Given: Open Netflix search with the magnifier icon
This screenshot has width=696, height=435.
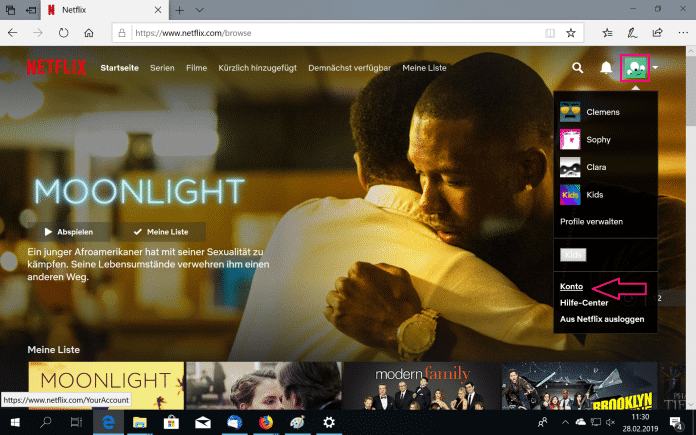Looking at the screenshot, I should (x=577, y=68).
